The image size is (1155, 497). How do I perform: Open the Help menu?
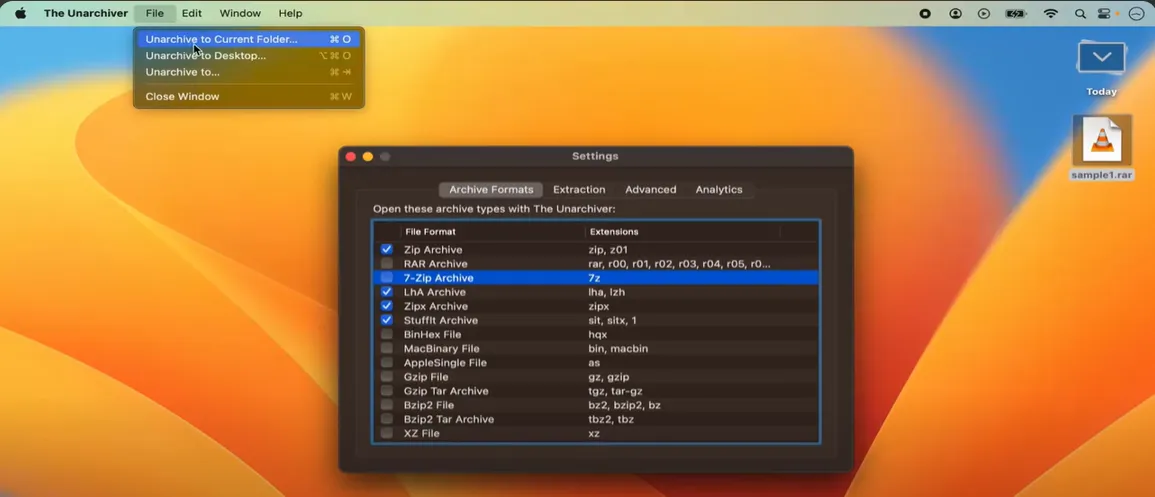click(290, 13)
